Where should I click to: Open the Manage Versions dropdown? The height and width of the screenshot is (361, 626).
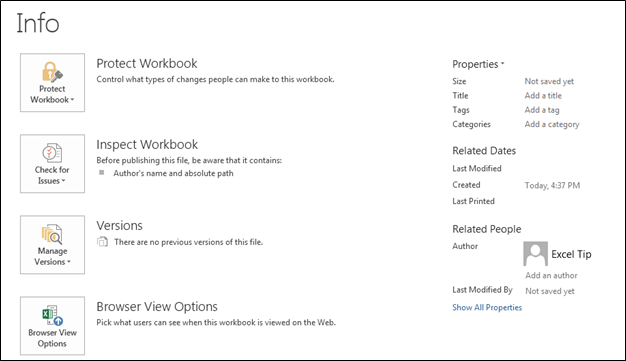point(52,245)
